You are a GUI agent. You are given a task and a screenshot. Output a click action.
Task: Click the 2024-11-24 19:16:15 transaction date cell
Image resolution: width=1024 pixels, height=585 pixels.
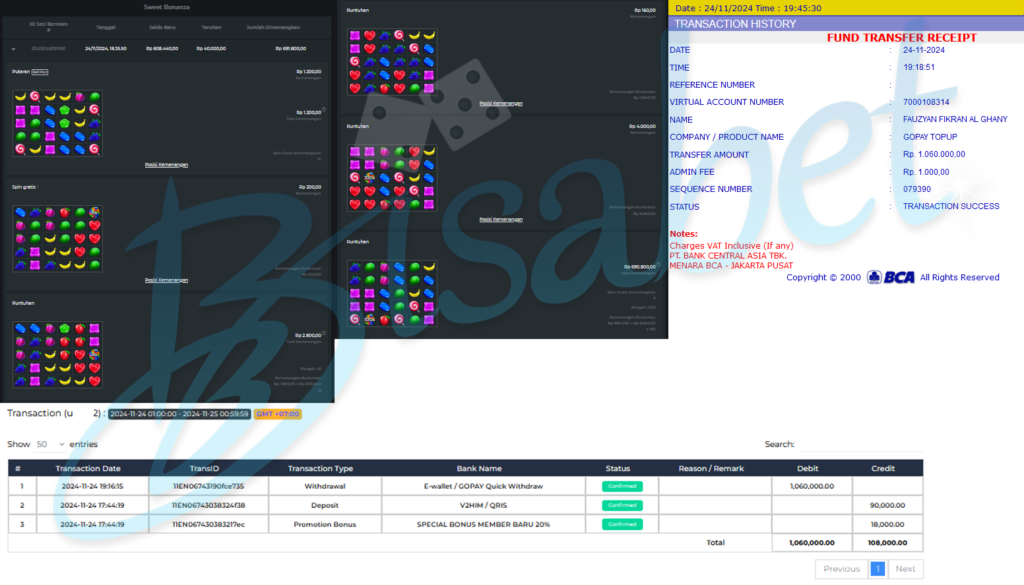[x=92, y=486]
